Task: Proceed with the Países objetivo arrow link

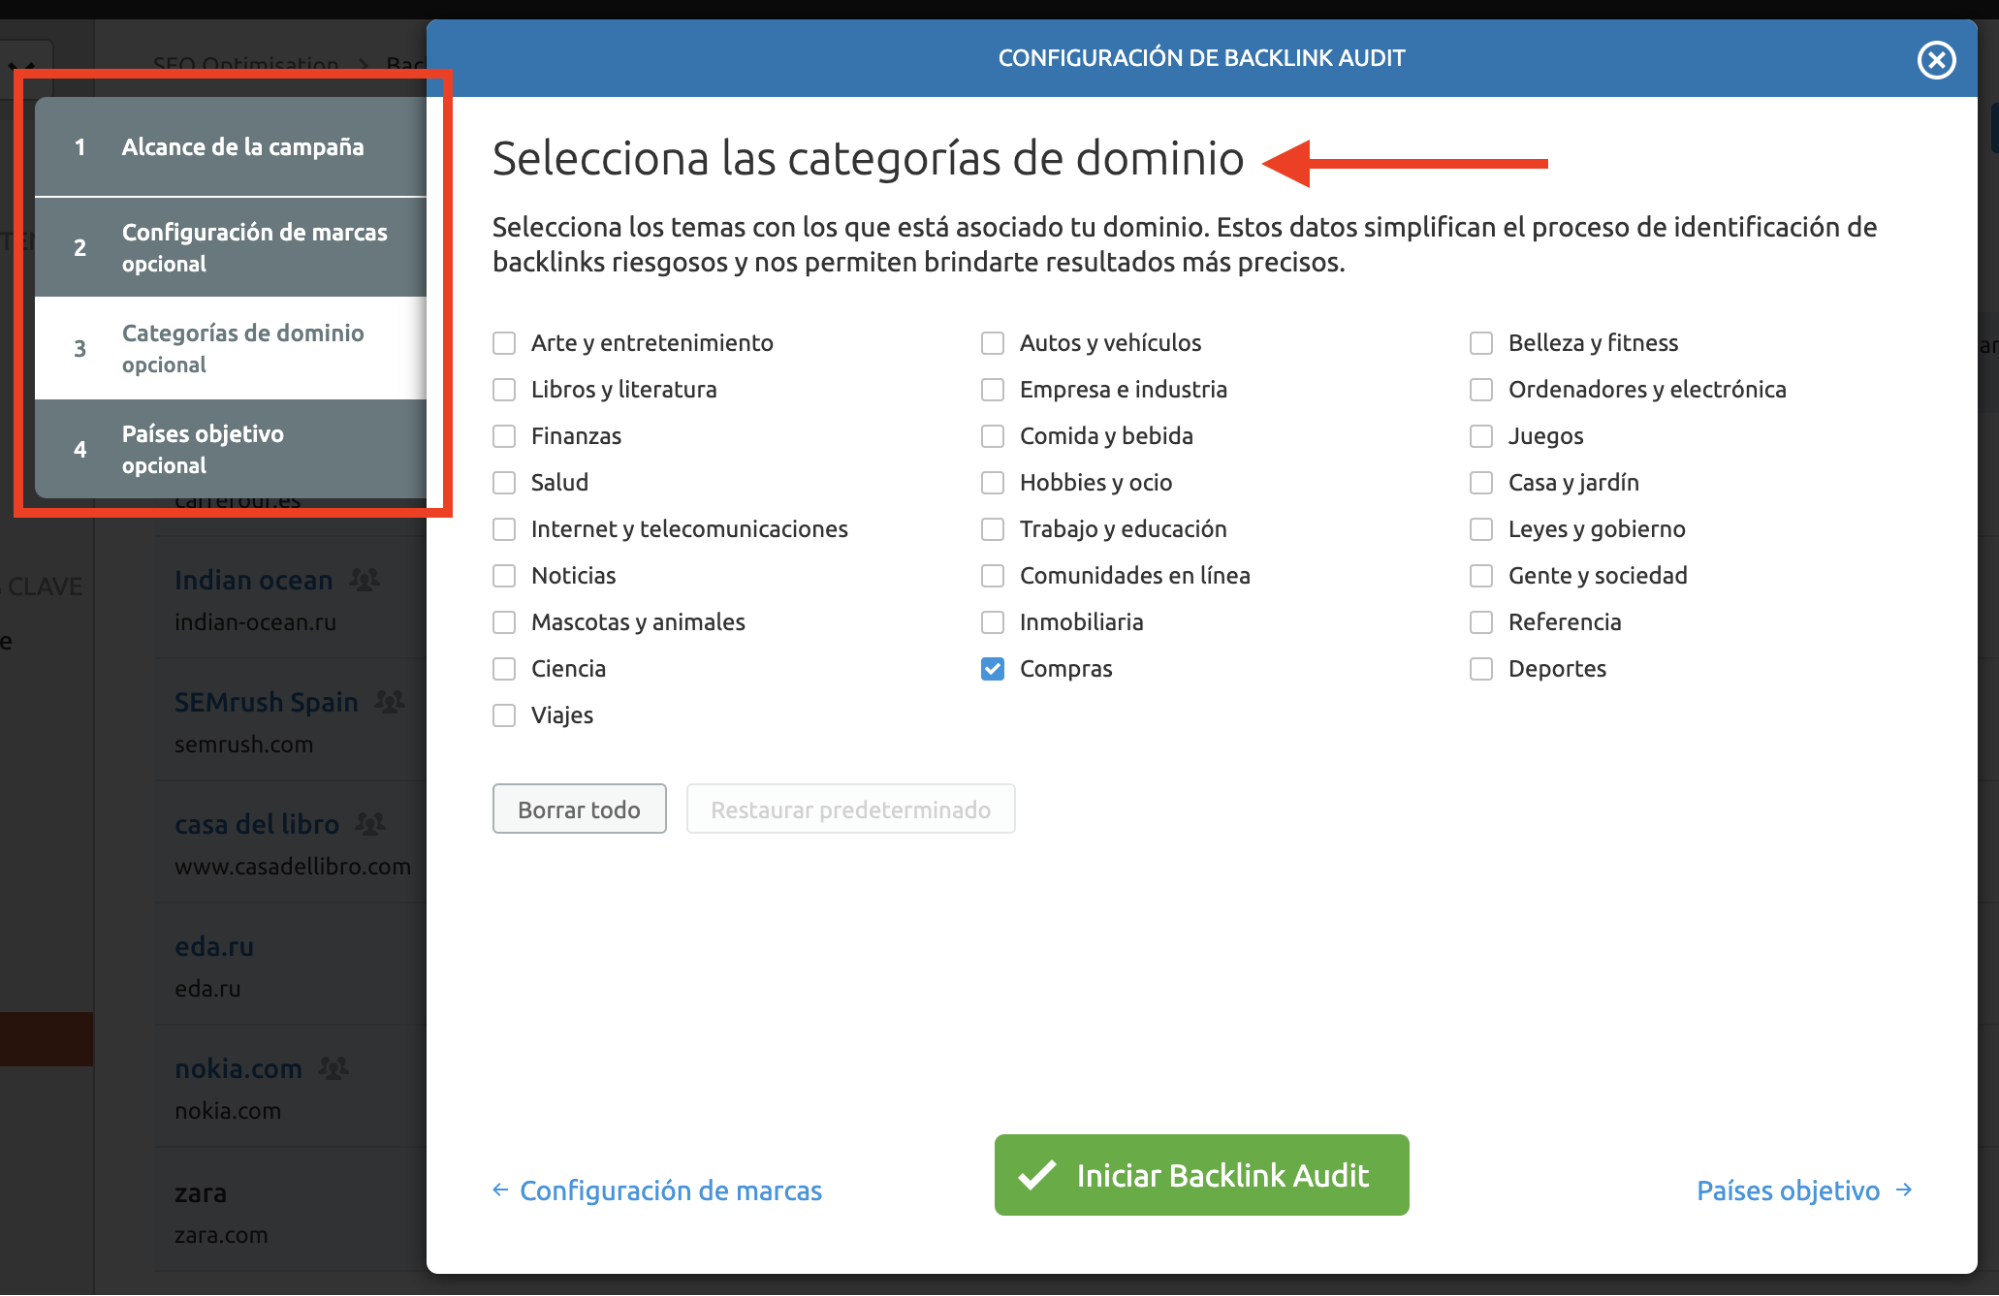Action: tap(1804, 1190)
